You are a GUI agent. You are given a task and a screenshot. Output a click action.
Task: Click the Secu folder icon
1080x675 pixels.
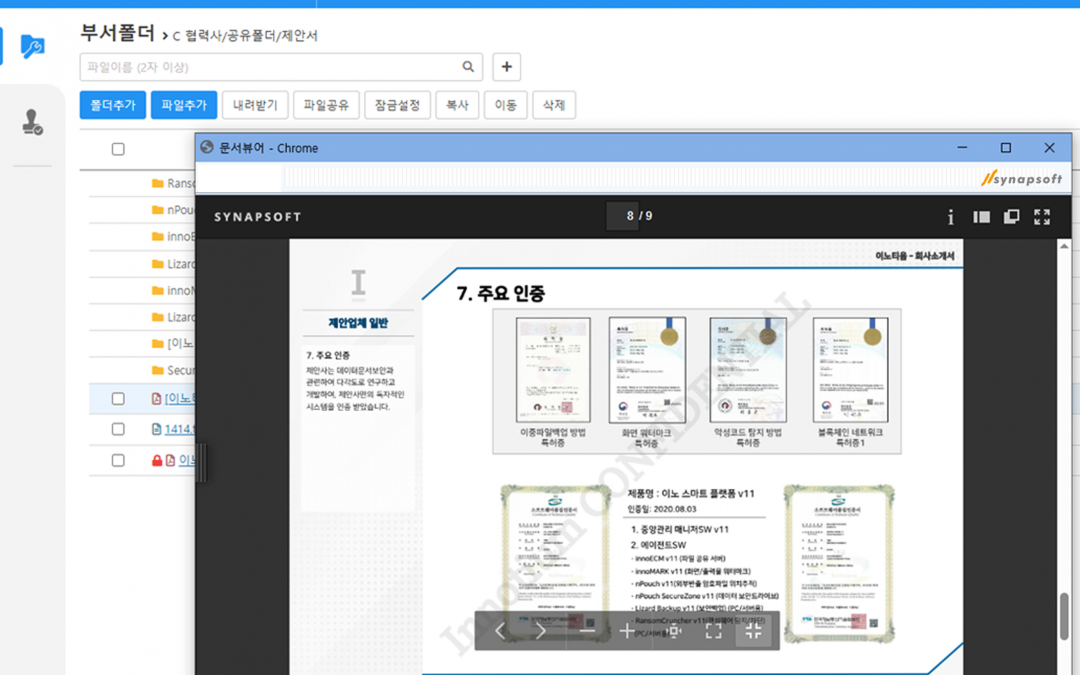point(158,371)
